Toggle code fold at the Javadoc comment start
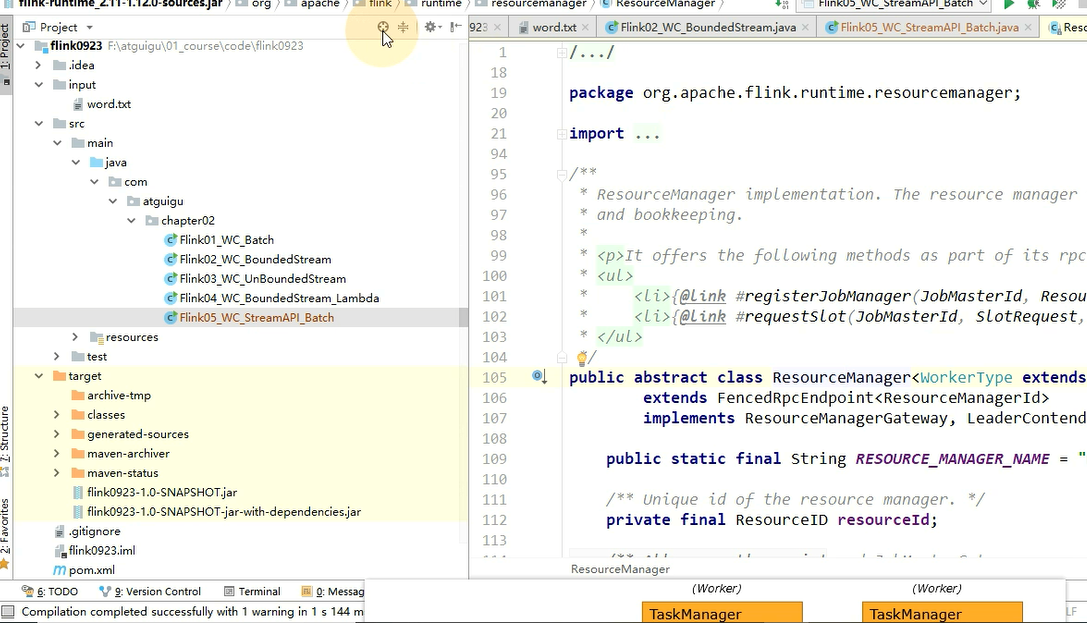 click(562, 174)
